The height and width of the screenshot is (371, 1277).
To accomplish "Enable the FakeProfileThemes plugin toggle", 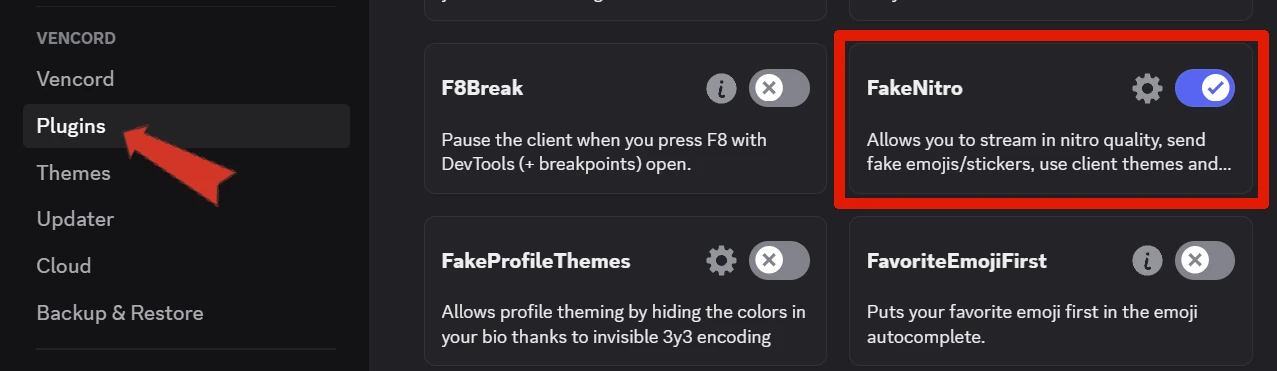I will click(x=779, y=261).
